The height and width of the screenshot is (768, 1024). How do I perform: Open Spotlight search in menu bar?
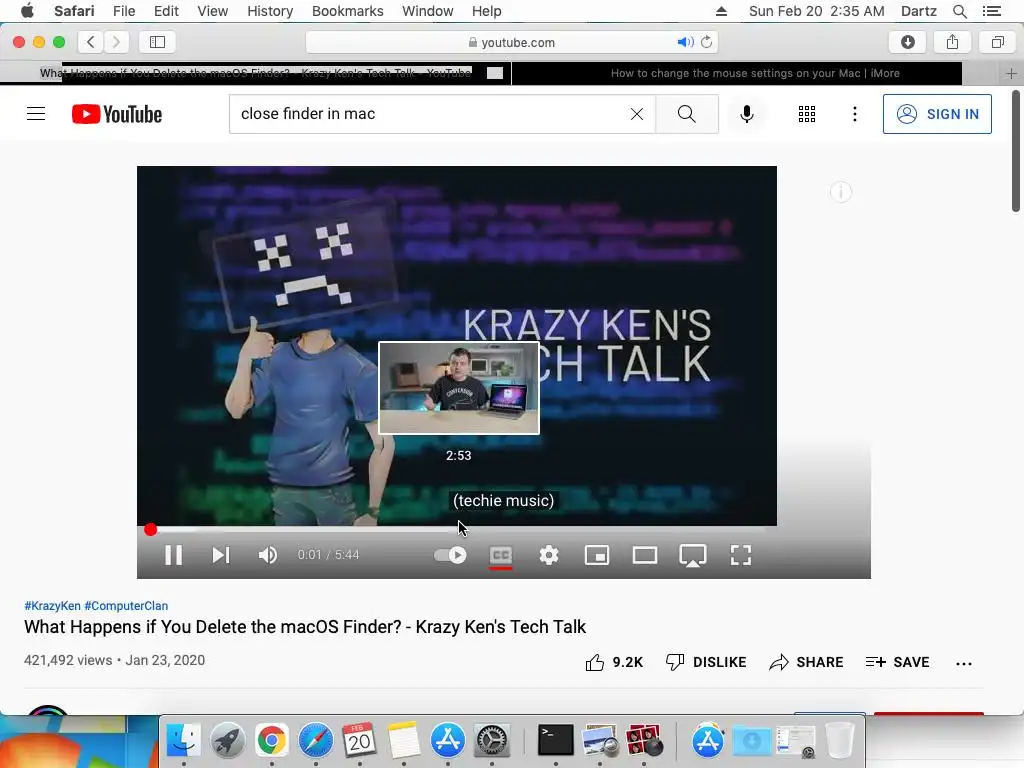pos(959,11)
